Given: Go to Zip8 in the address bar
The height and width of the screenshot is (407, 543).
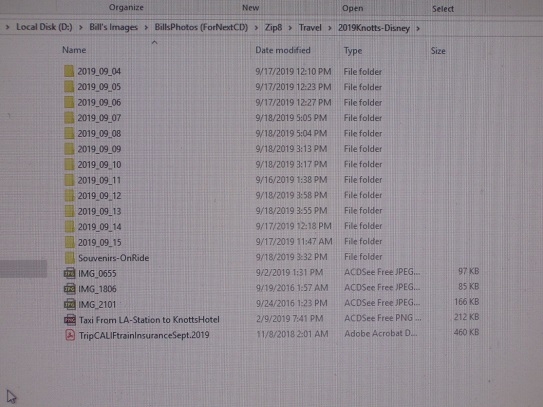Looking at the screenshot, I should tap(273, 28).
